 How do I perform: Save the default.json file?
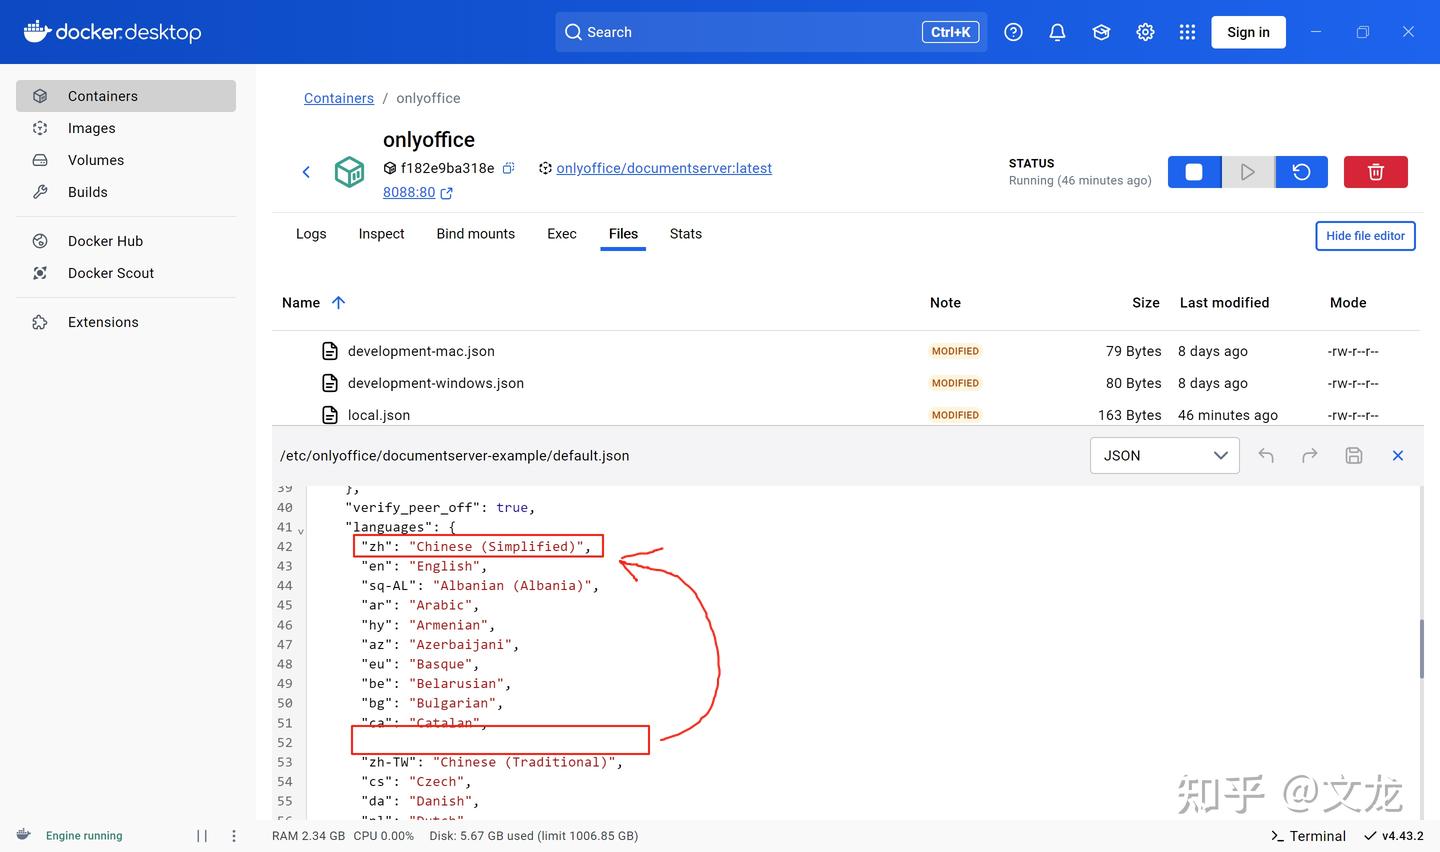[x=1354, y=455]
